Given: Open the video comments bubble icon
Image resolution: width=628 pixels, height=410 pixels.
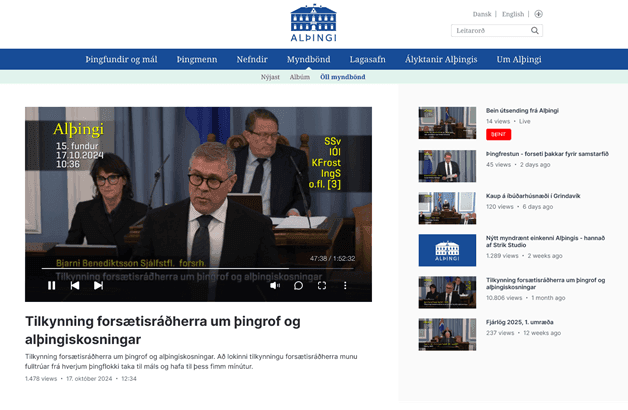Looking at the screenshot, I should [x=298, y=285].
